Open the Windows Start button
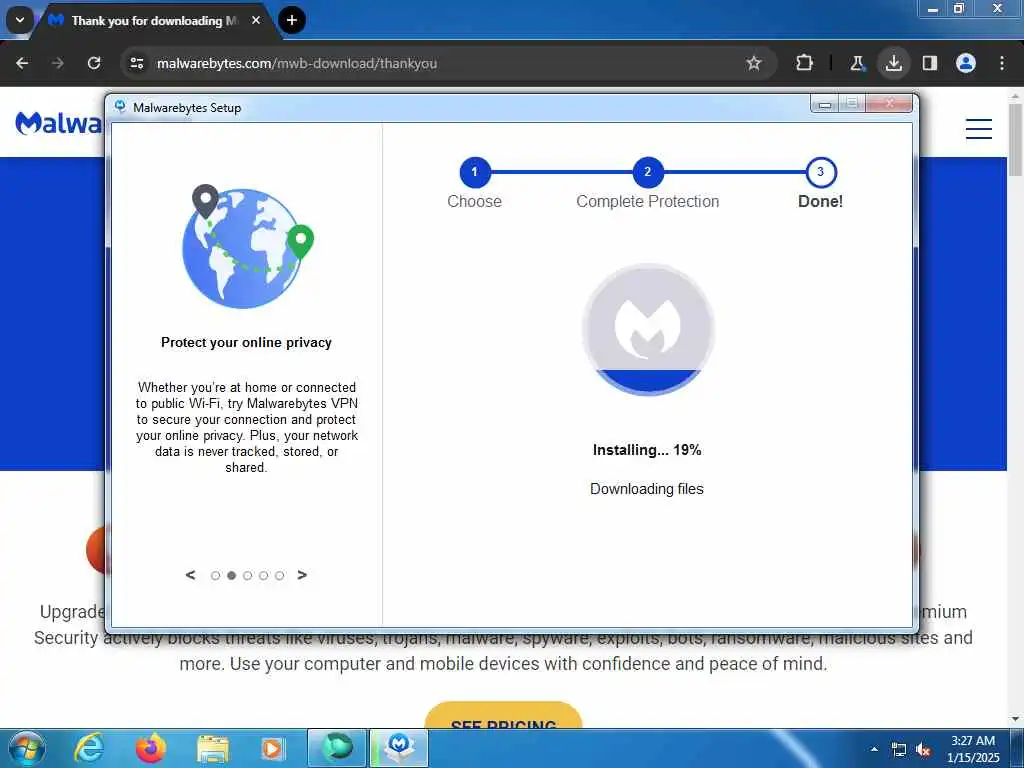This screenshot has width=1024, height=768. point(26,748)
